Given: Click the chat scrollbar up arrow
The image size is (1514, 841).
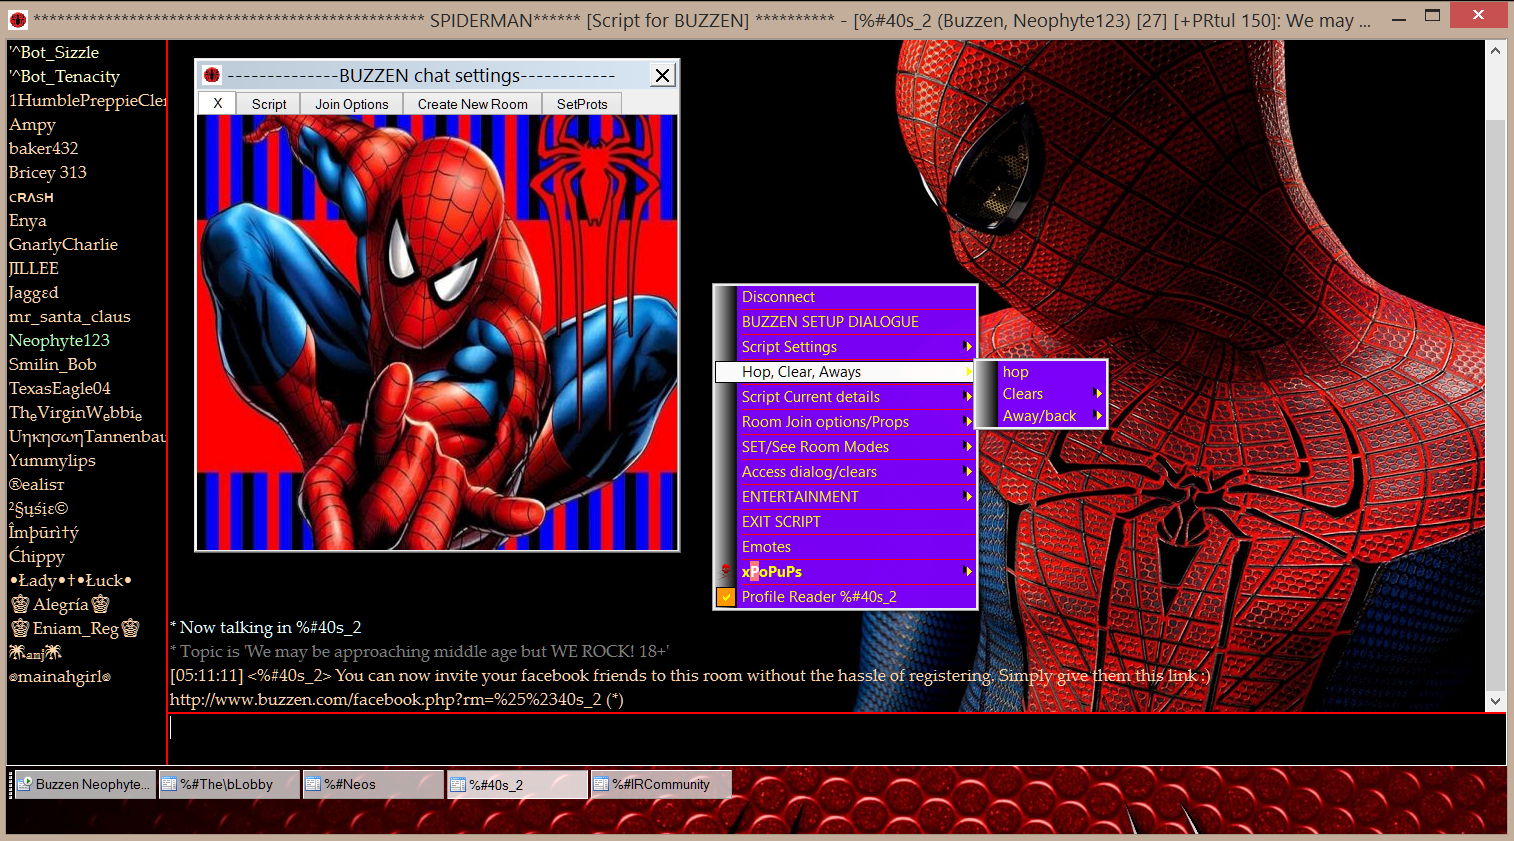Looking at the screenshot, I should pos(1495,50).
